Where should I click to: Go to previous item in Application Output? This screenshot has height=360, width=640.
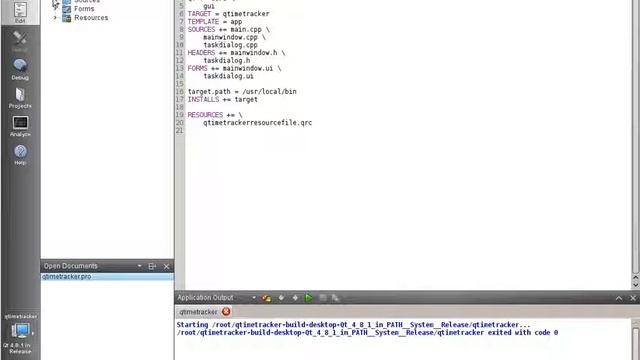(281, 298)
